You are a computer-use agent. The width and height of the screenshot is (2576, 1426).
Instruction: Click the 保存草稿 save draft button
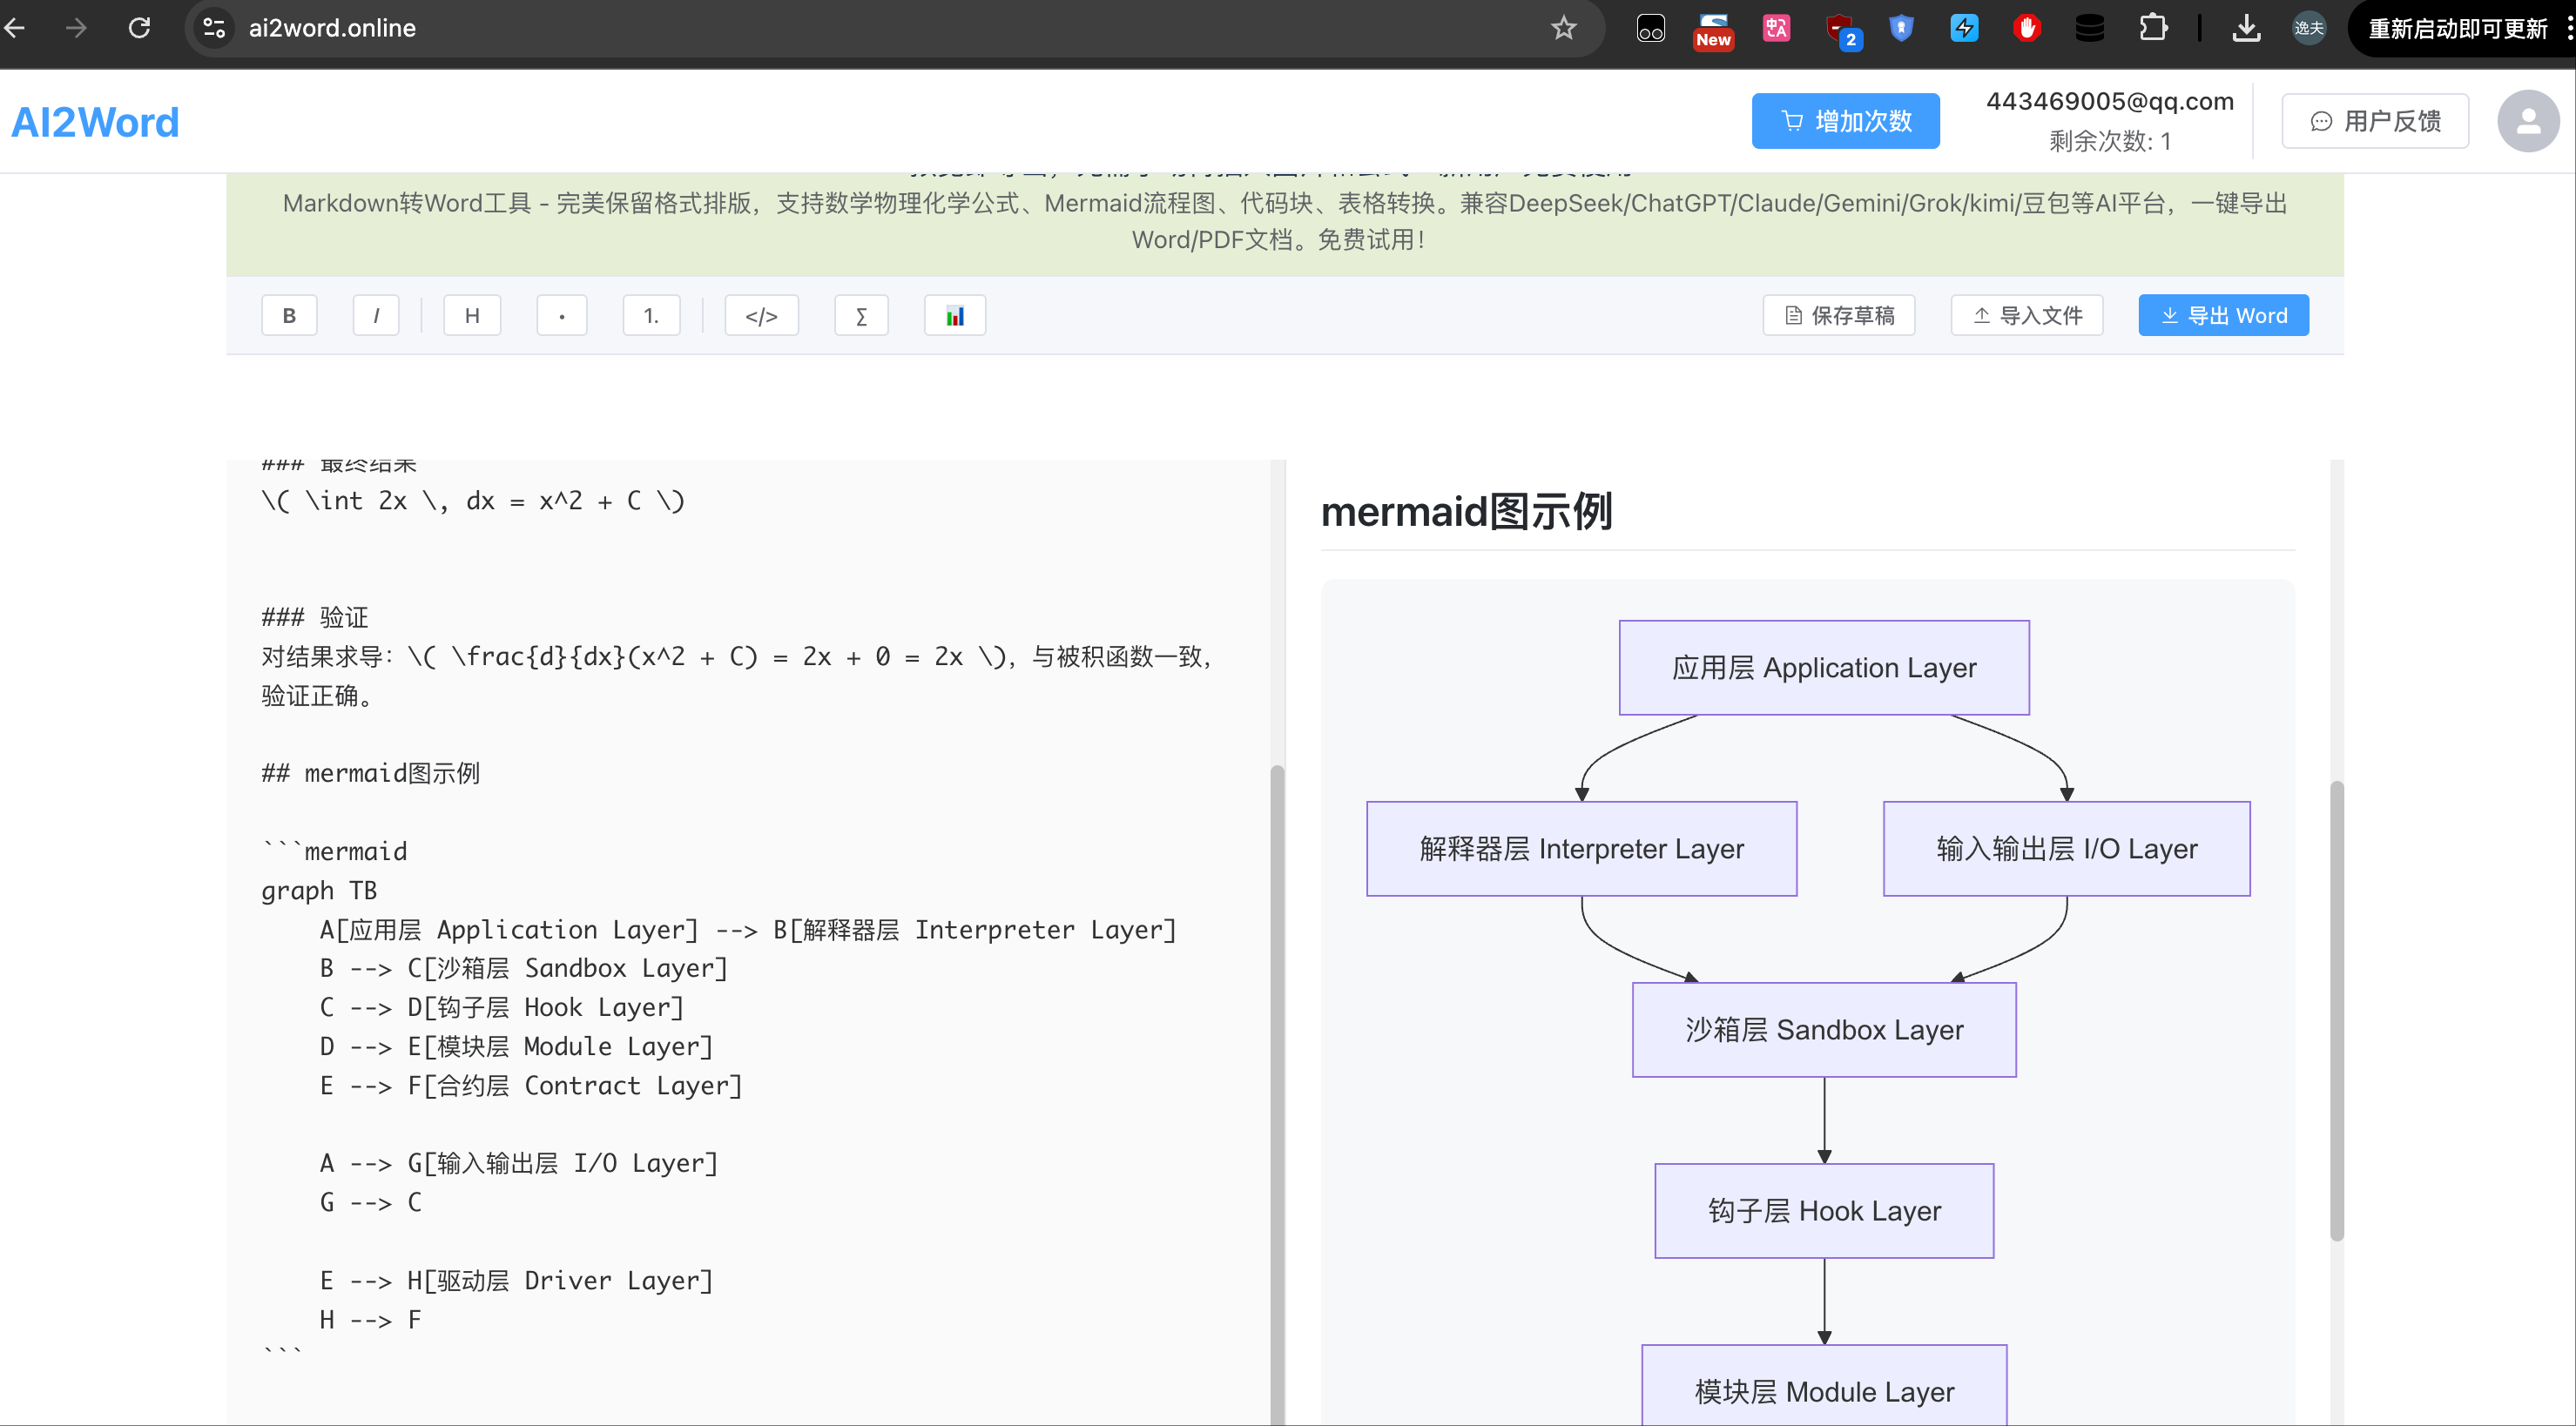[x=1838, y=316]
